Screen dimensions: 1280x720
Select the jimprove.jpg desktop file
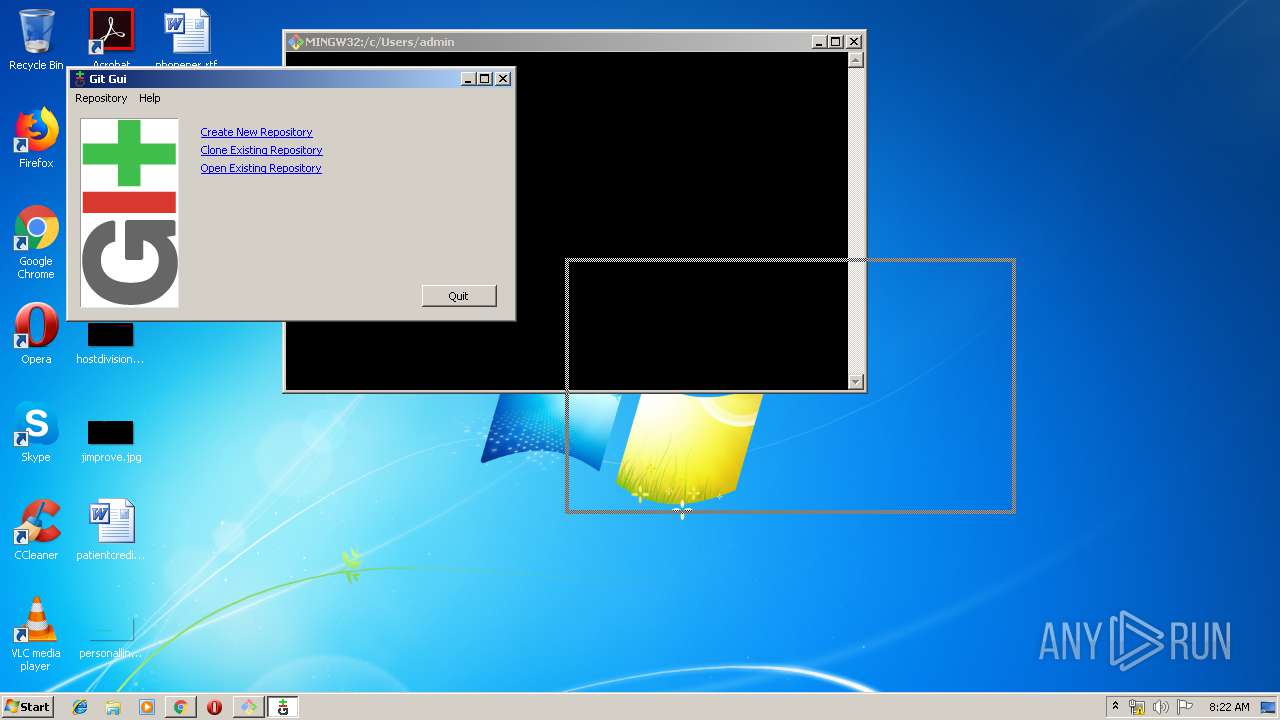110,440
